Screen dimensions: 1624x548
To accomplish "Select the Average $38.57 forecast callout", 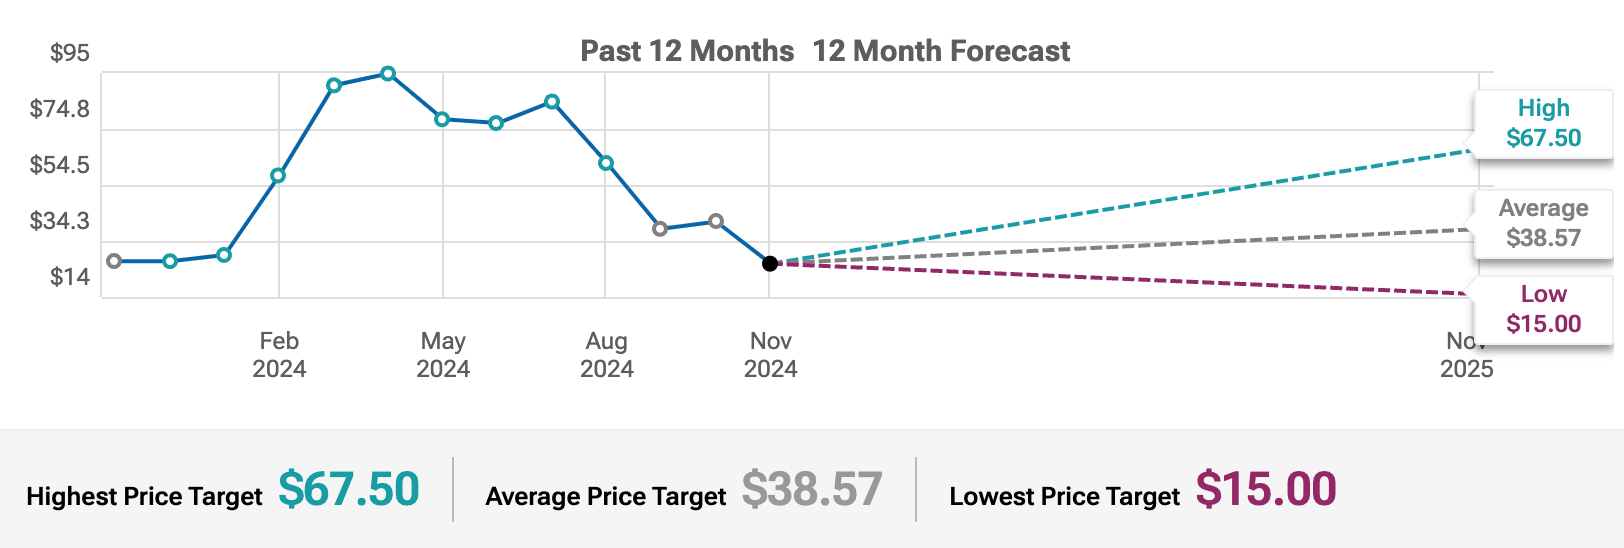I will coord(1543,223).
